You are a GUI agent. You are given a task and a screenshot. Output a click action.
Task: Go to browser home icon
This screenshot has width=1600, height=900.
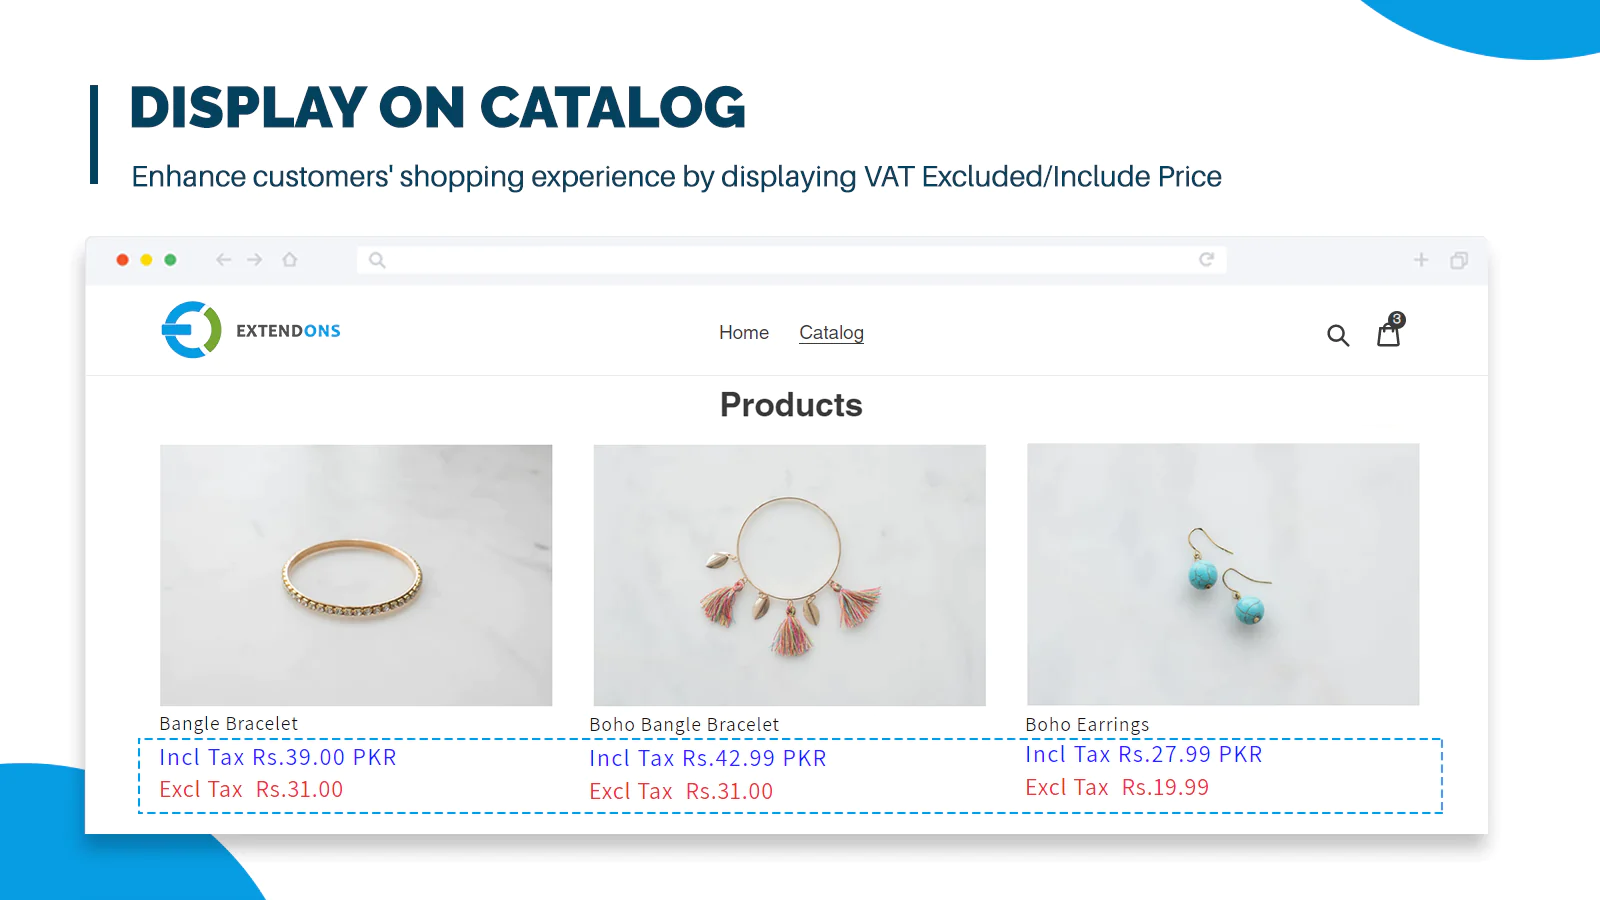(290, 260)
